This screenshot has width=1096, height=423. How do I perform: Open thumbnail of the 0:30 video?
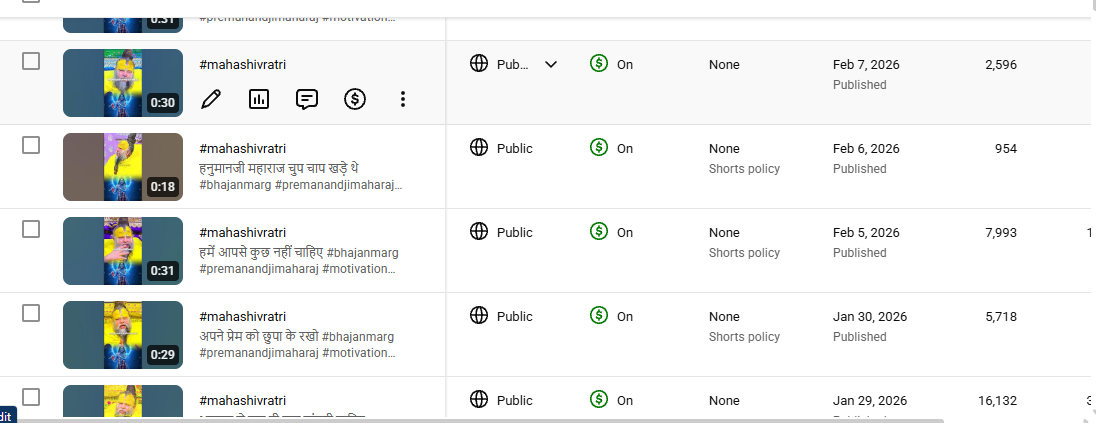coord(123,83)
